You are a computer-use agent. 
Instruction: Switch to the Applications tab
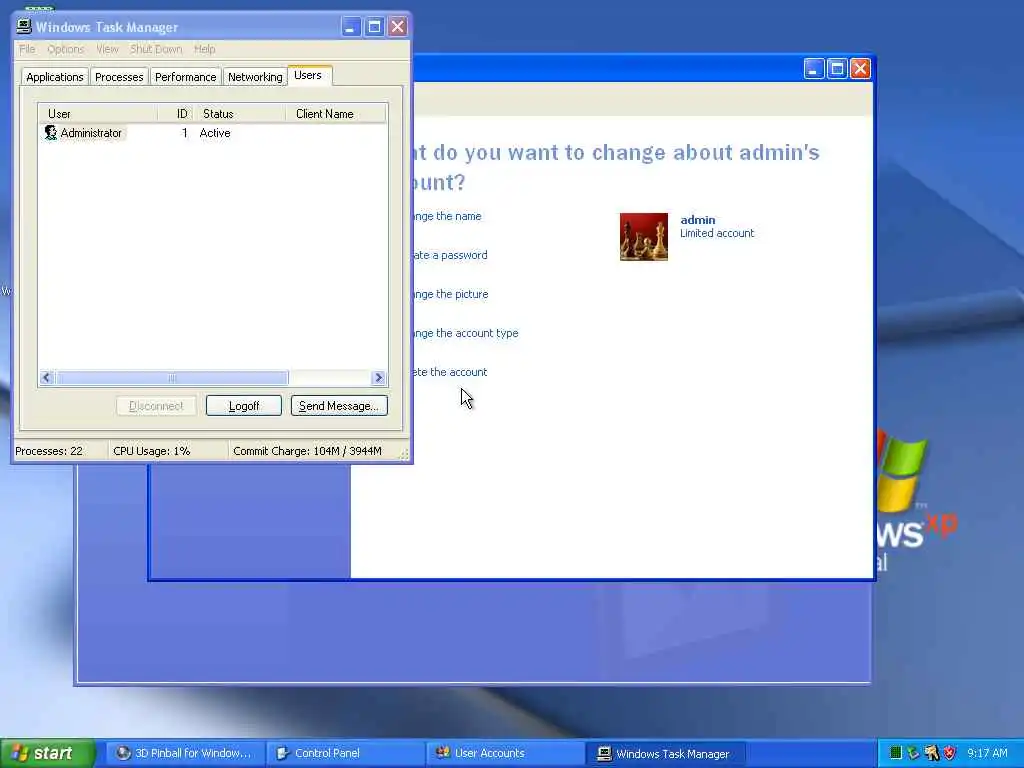[55, 77]
